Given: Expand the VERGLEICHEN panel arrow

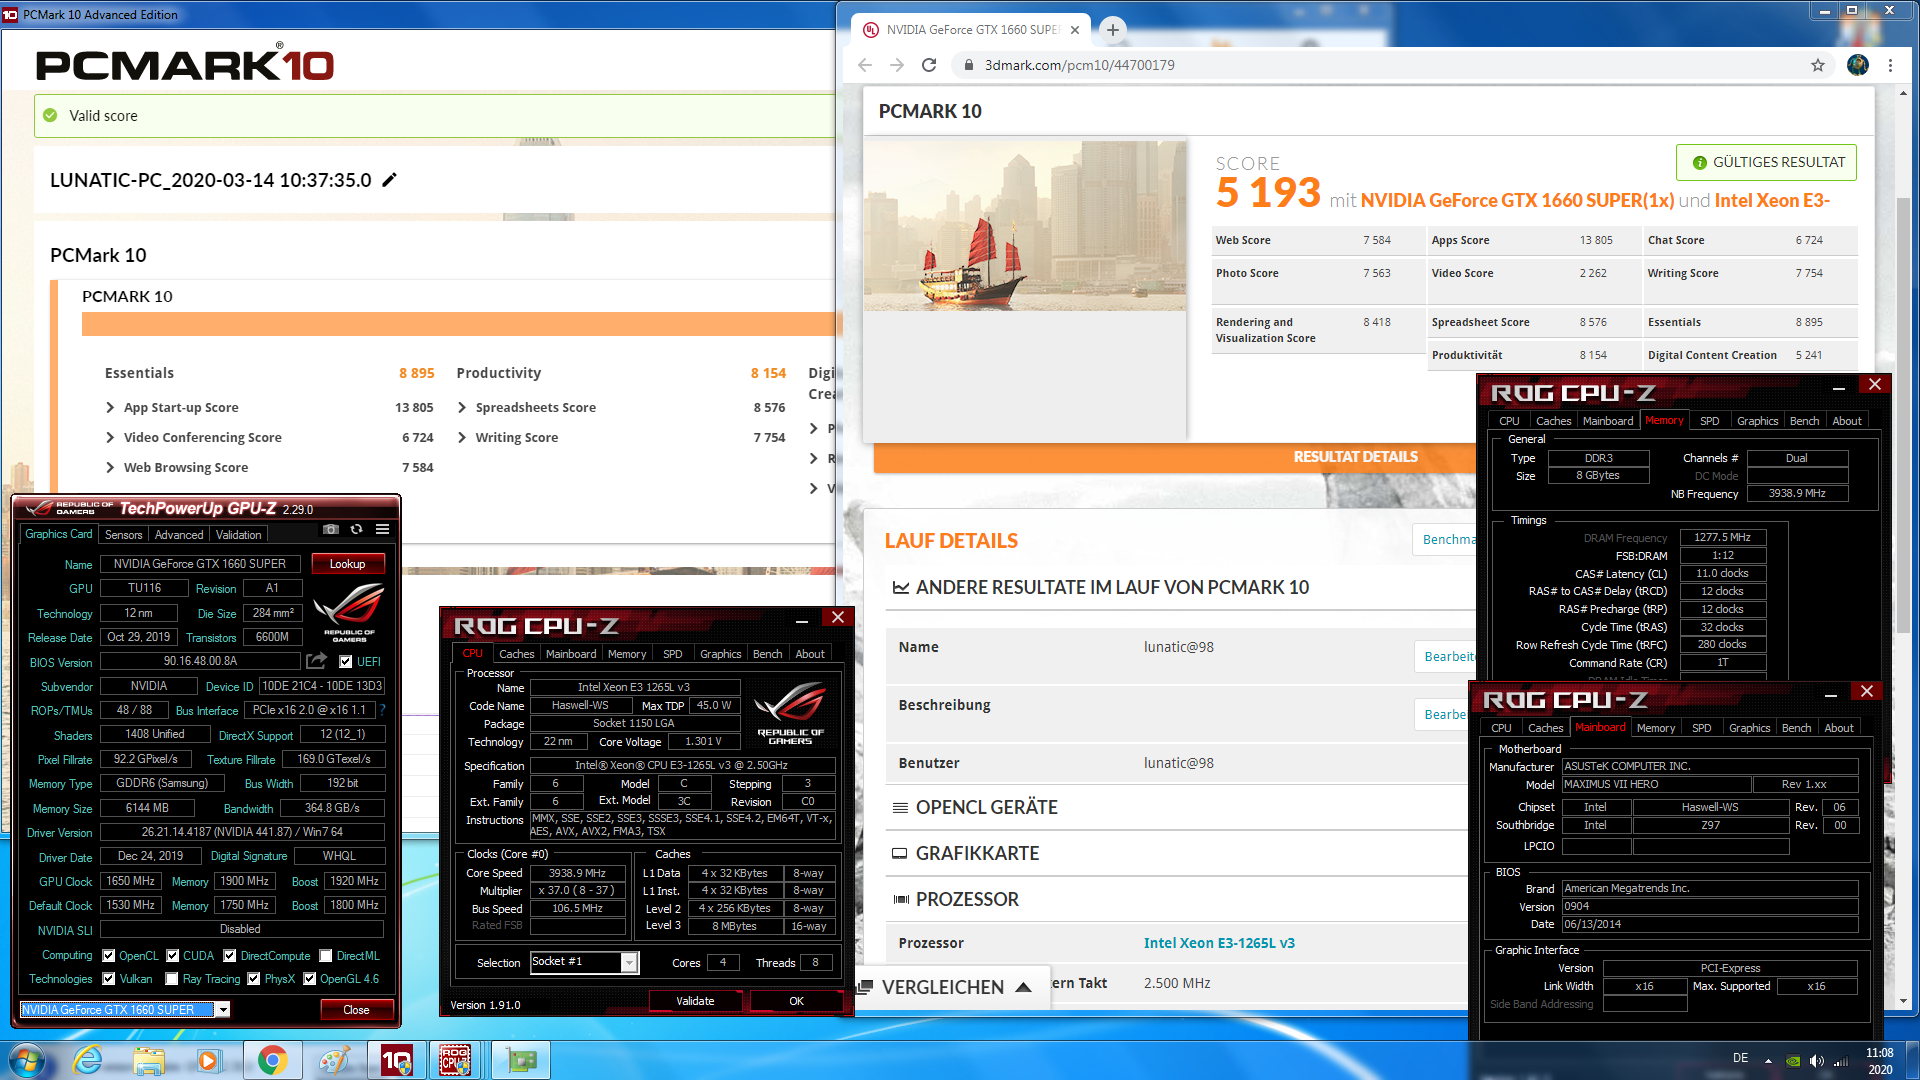Looking at the screenshot, I should [1023, 987].
